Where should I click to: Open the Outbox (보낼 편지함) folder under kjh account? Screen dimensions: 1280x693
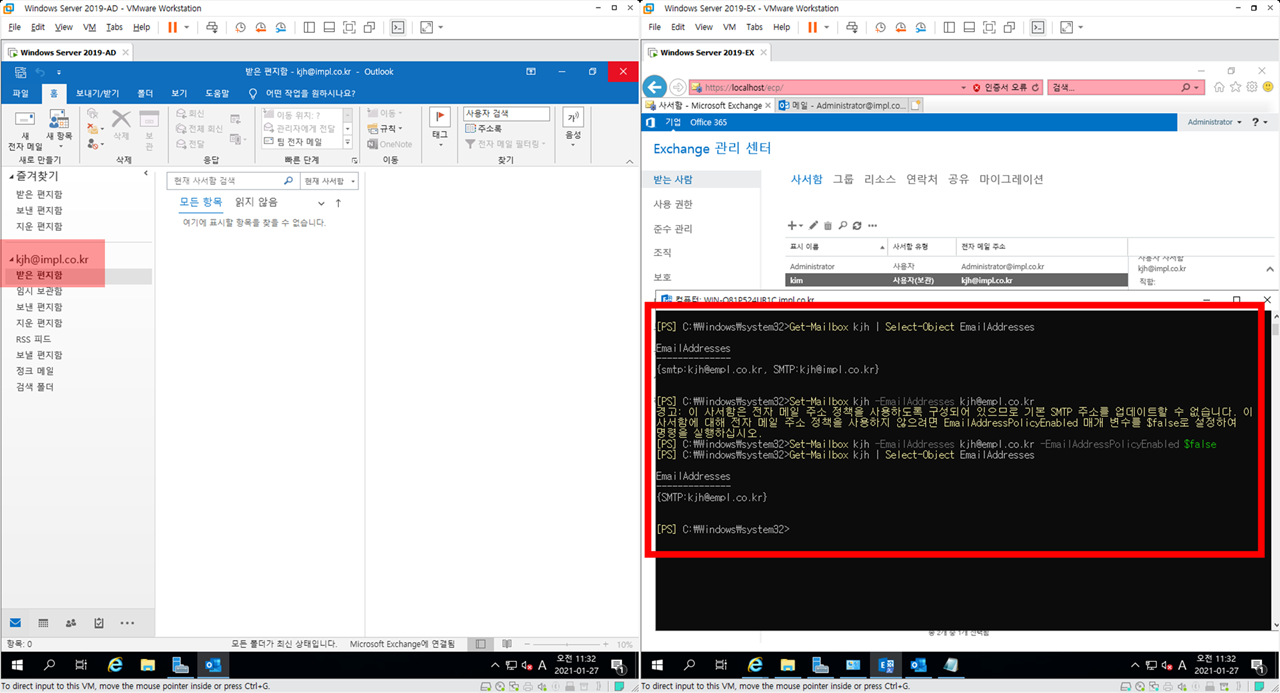coord(39,355)
